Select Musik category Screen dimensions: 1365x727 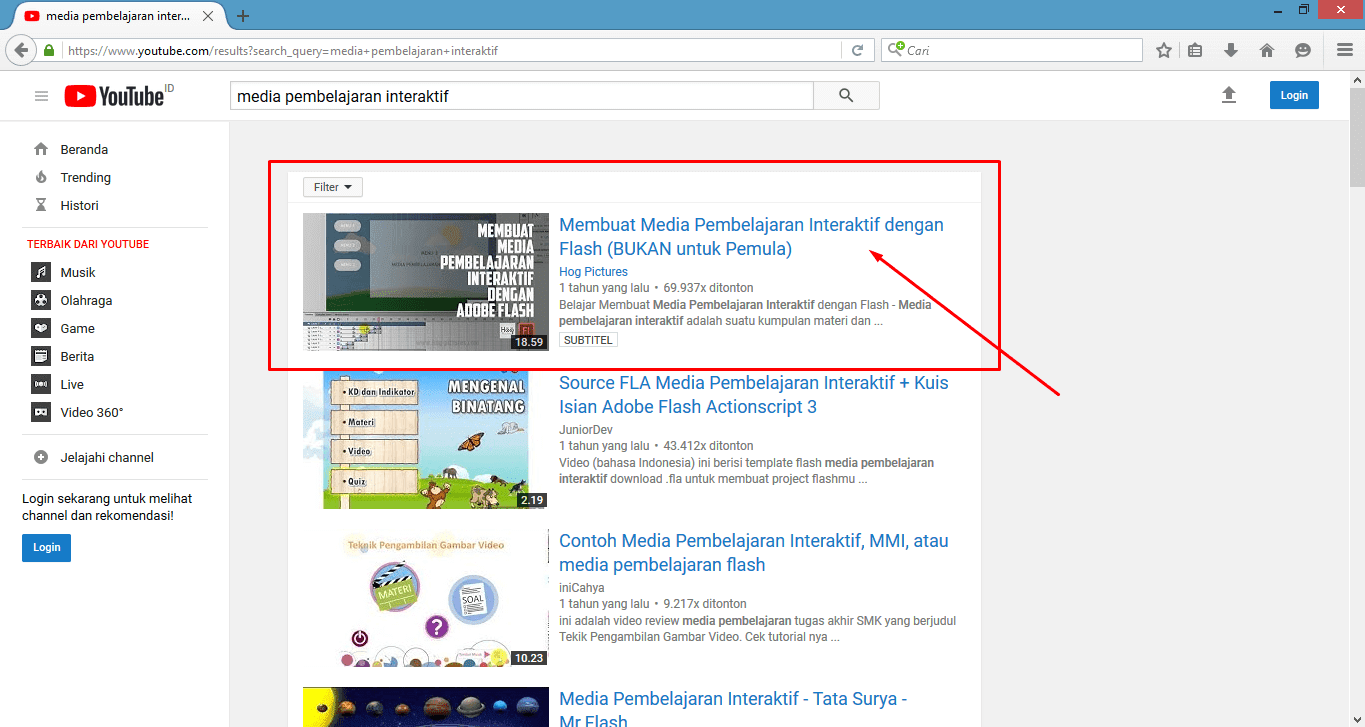[x=78, y=272]
